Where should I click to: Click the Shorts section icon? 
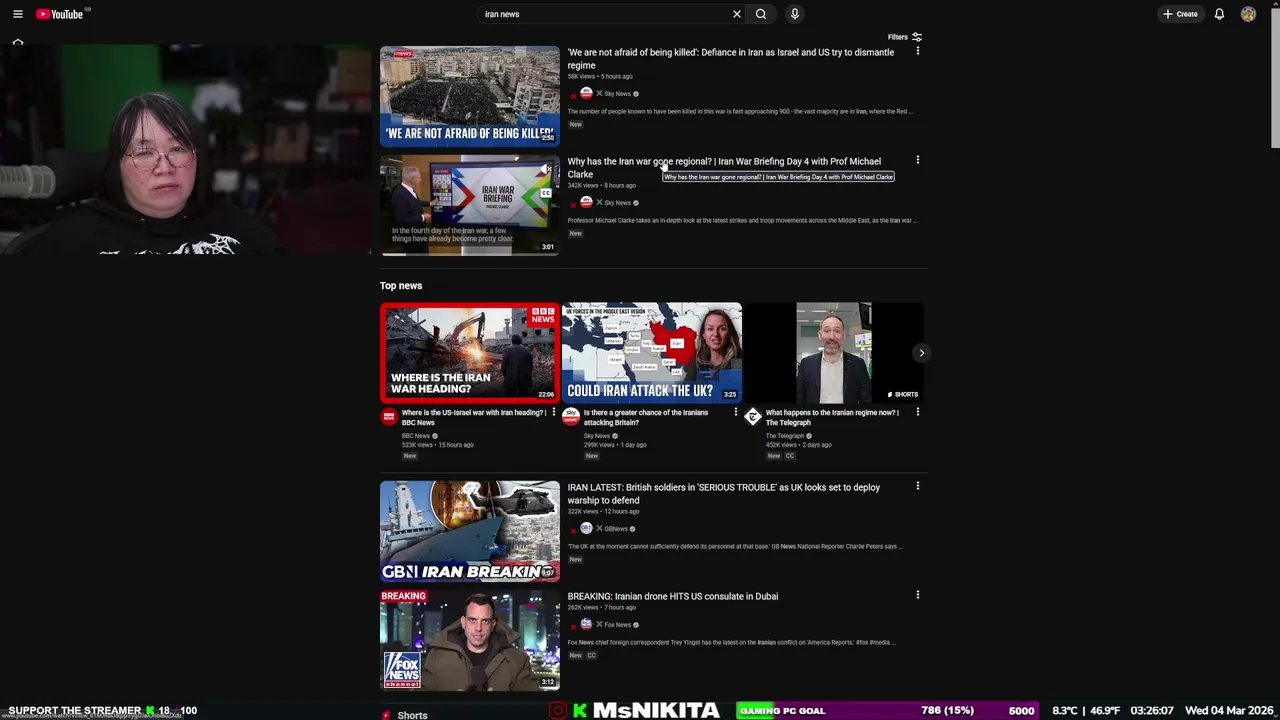(x=386, y=715)
